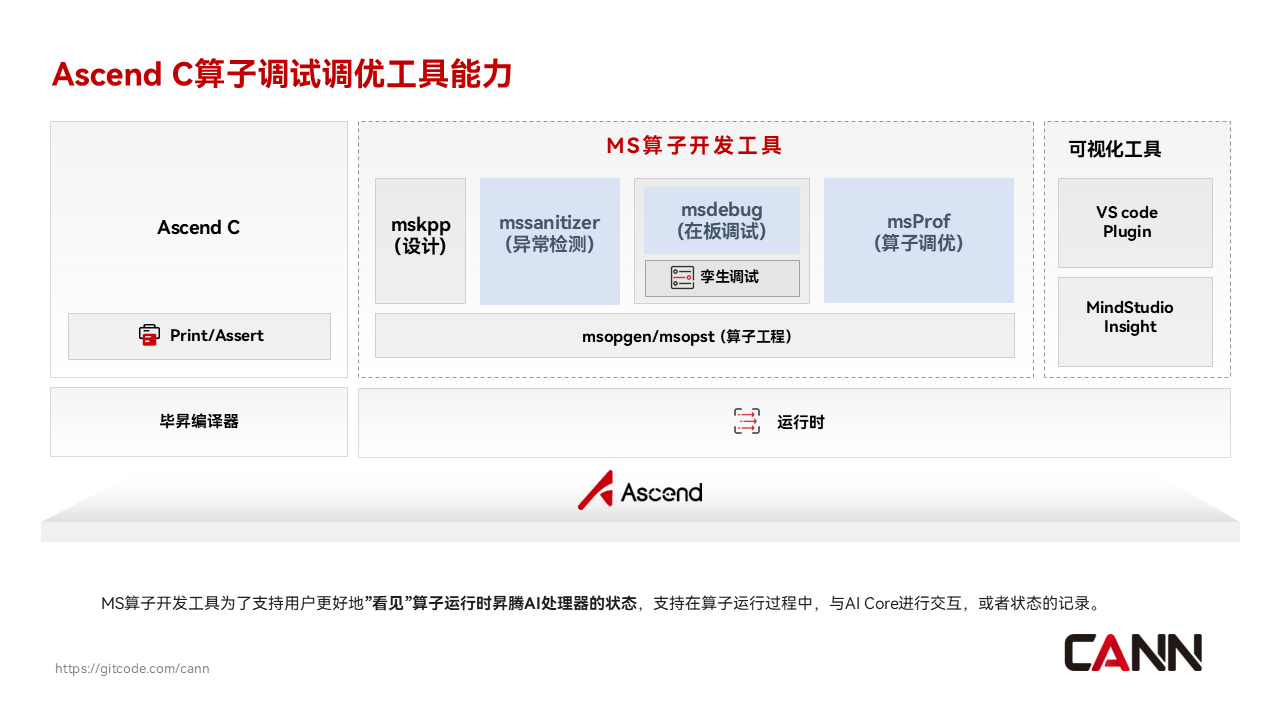Click the runtime icon beside 运行时
This screenshot has width=1280, height=720.
[x=747, y=422]
